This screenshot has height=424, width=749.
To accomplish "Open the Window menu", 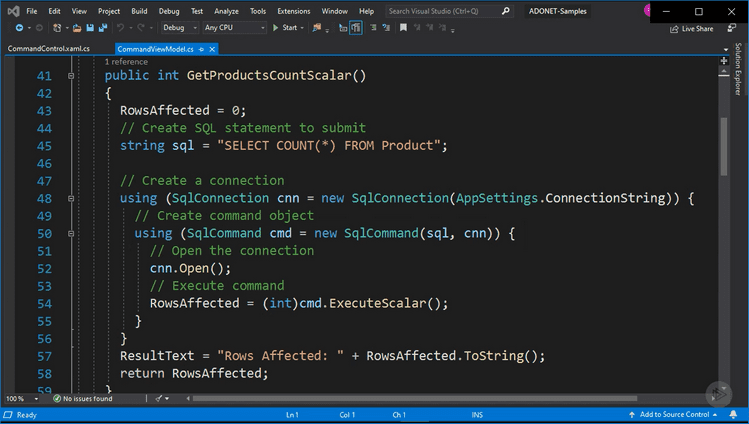I will pos(334,11).
